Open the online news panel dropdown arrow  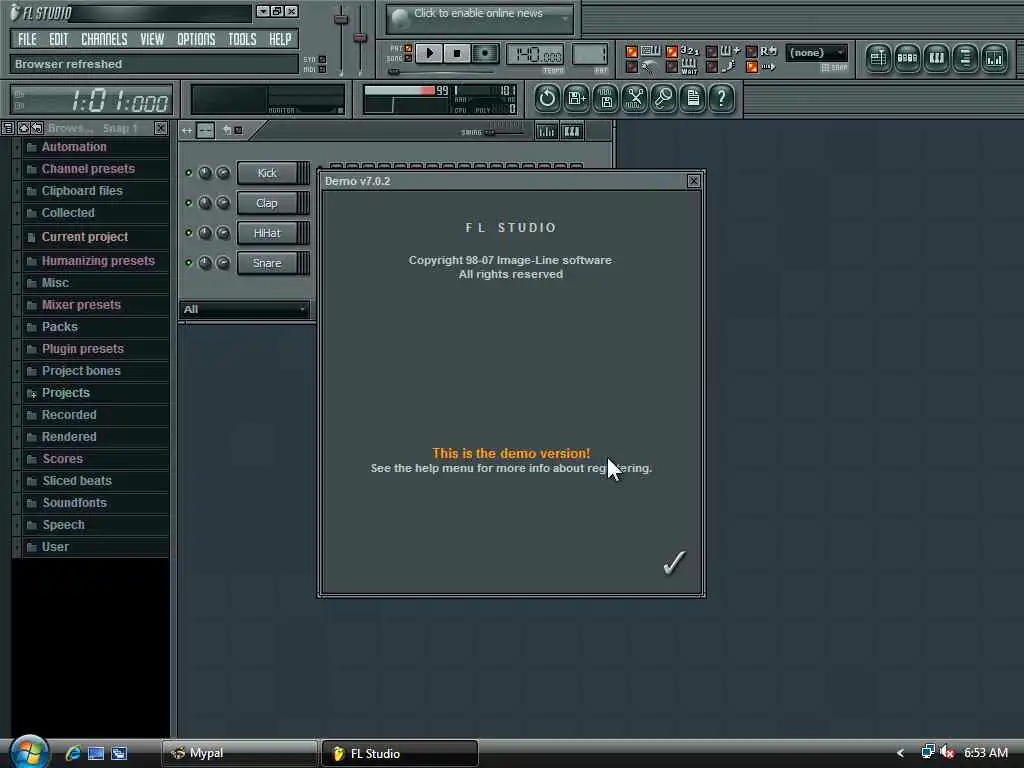click(565, 19)
